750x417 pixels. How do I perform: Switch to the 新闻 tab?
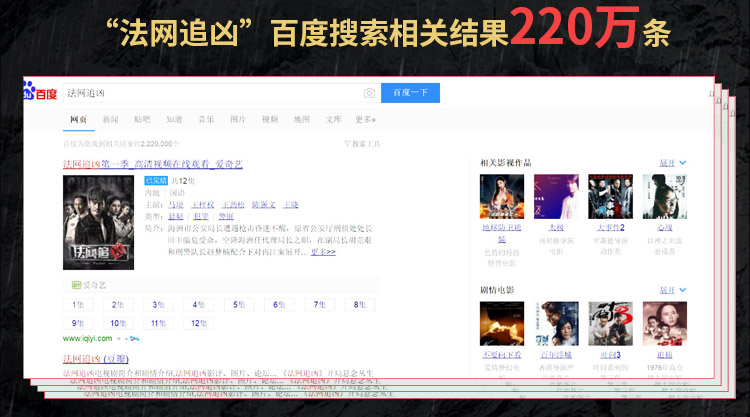point(110,120)
